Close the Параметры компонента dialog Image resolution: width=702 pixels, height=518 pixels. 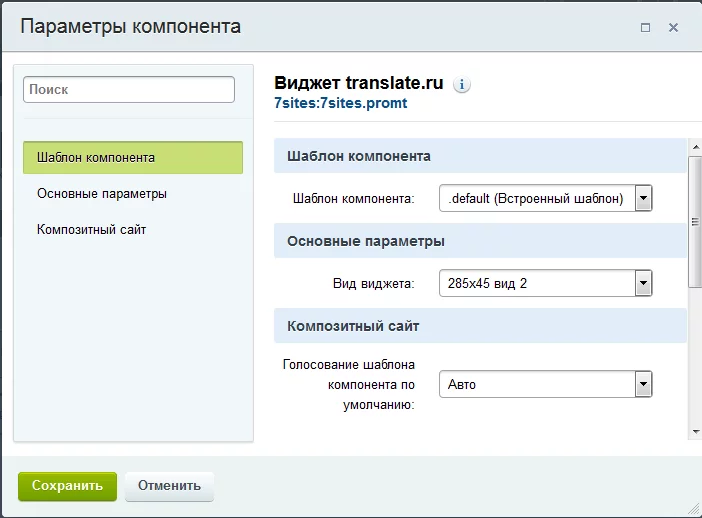tap(674, 27)
